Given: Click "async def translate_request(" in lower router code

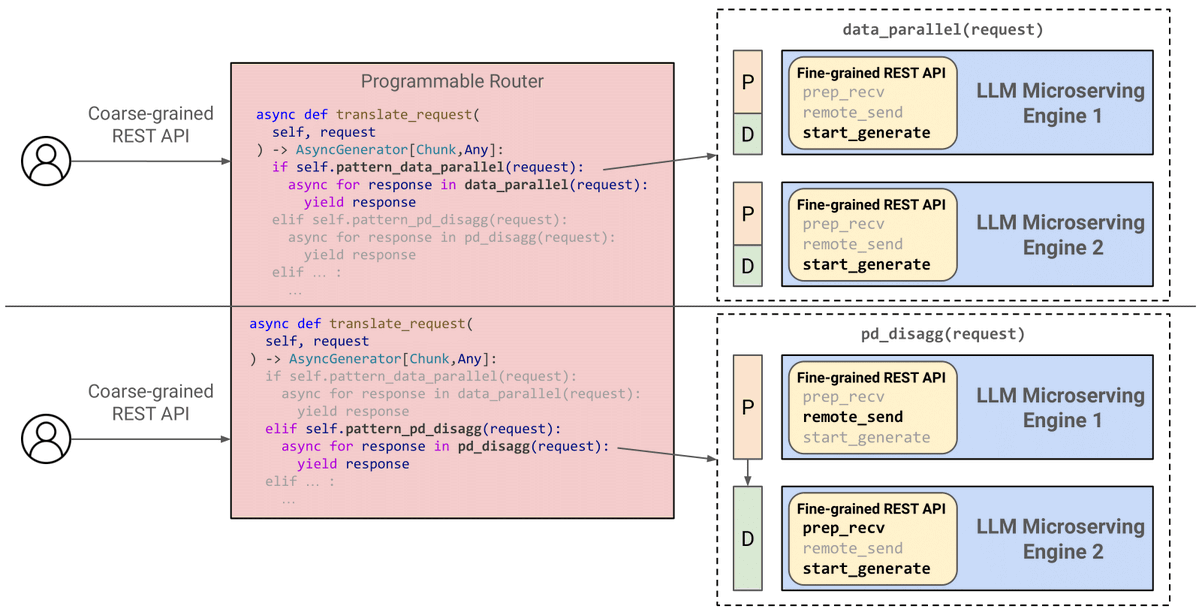Looking at the screenshot, I should pos(362,324).
